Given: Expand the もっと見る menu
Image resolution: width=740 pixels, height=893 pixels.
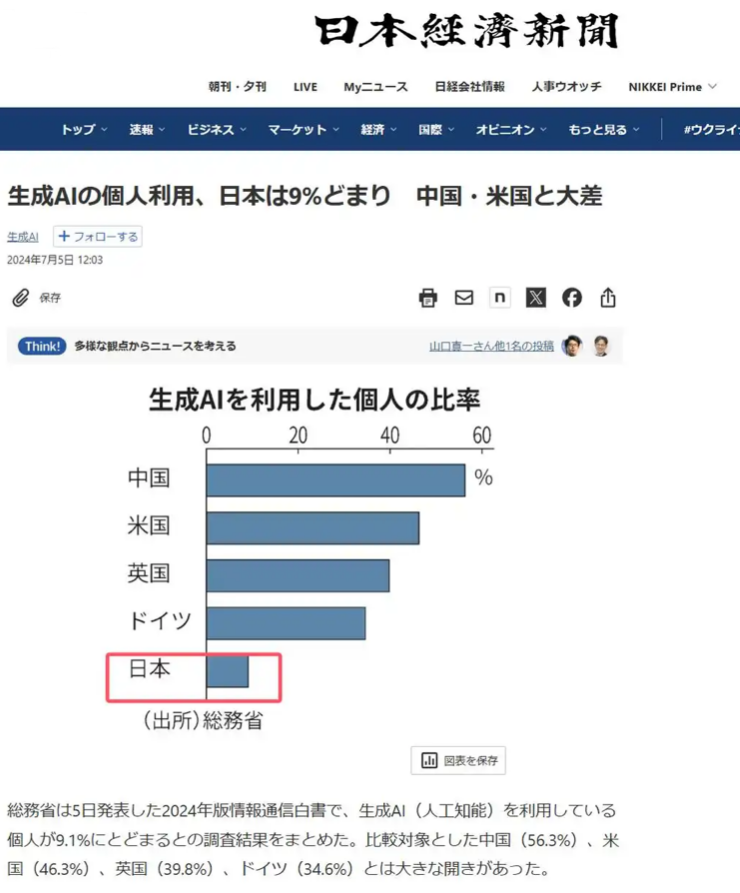Looking at the screenshot, I should 604,130.
